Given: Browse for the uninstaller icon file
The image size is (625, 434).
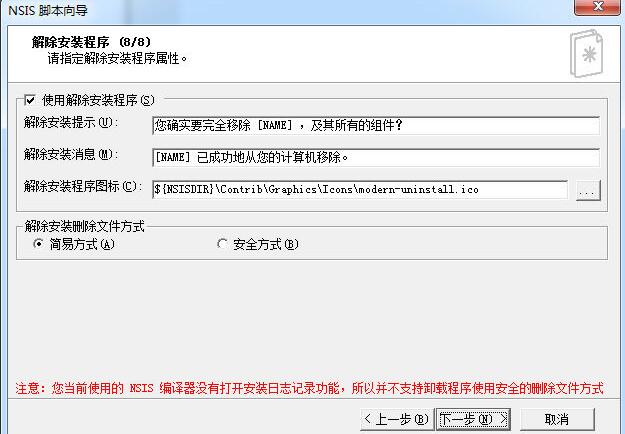Looking at the screenshot, I should point(588,190).
